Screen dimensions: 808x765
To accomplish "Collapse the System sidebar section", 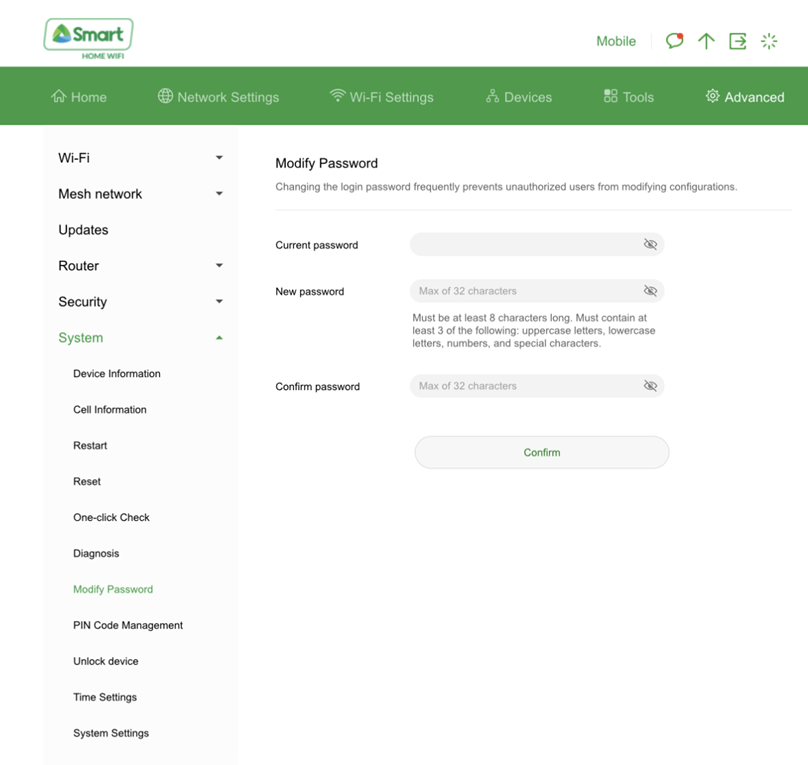I will point(219,338).
